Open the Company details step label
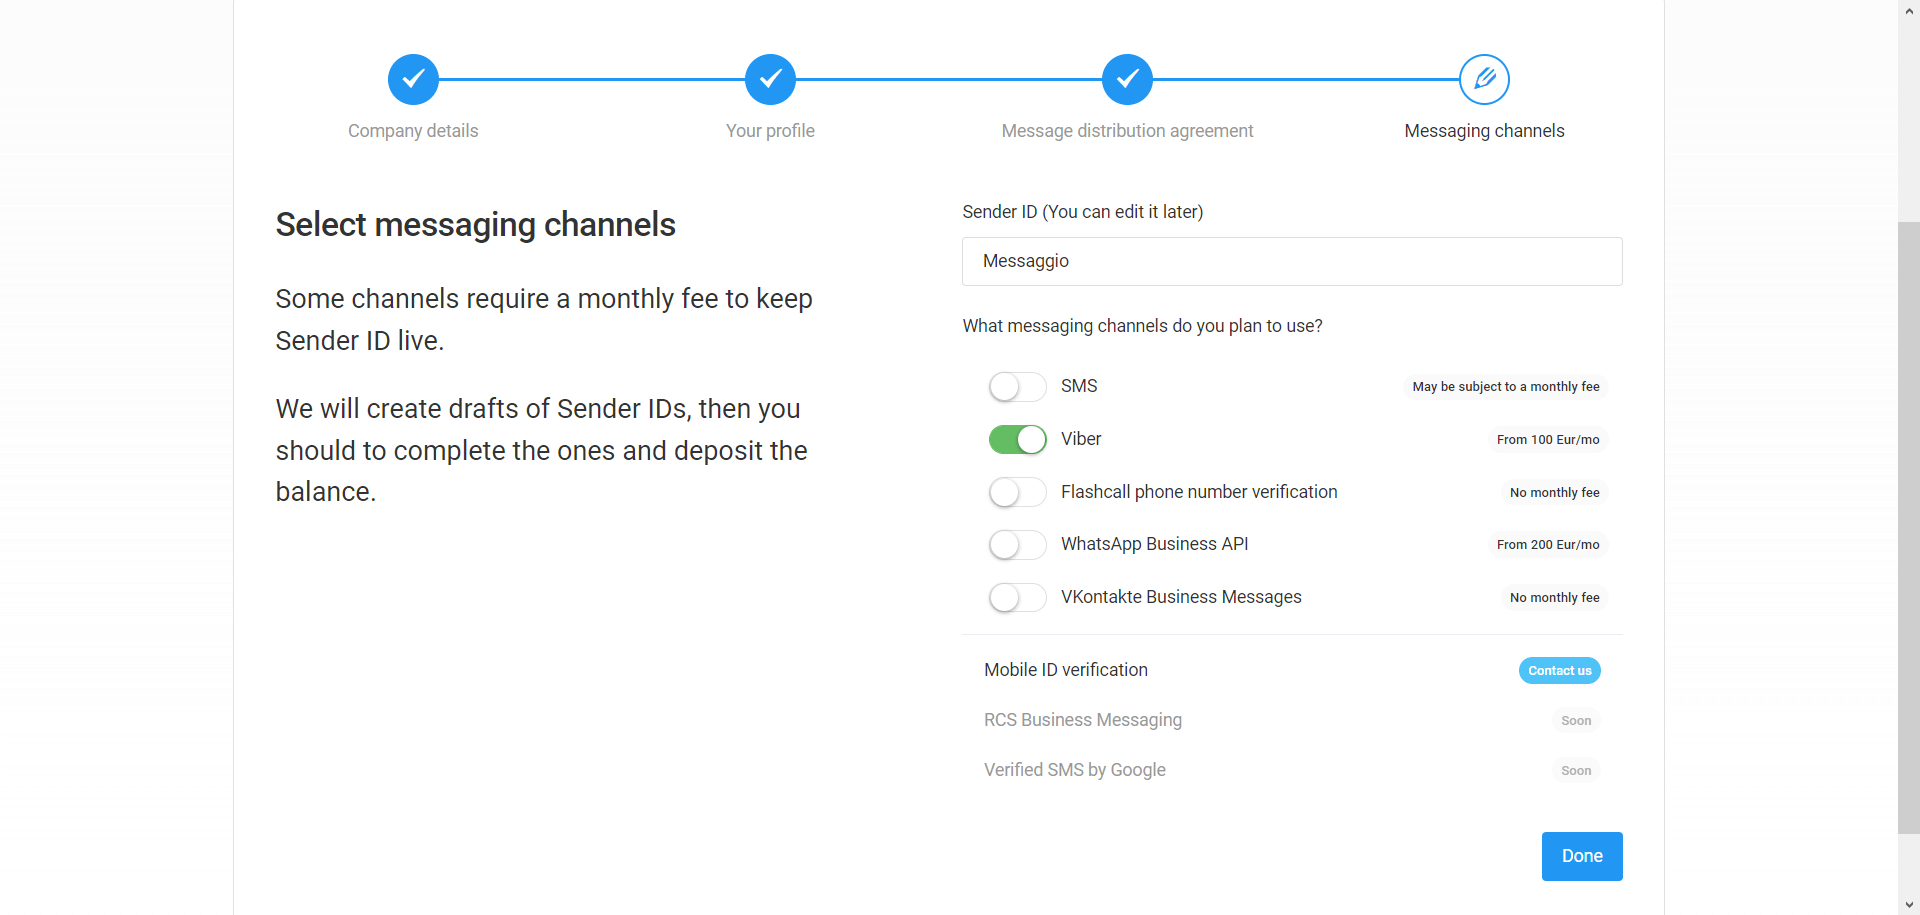The image size is (1920, 915). [x=413, y=131]
